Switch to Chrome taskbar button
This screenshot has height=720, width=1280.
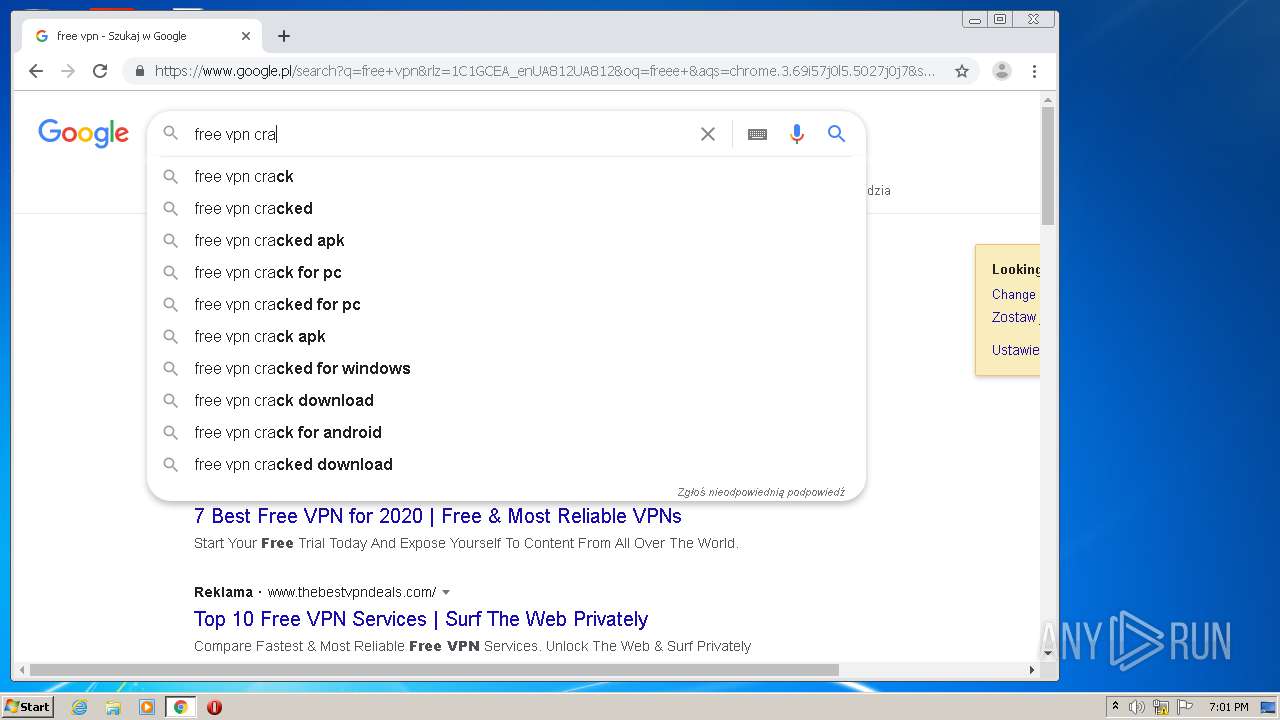click(180, 707)
